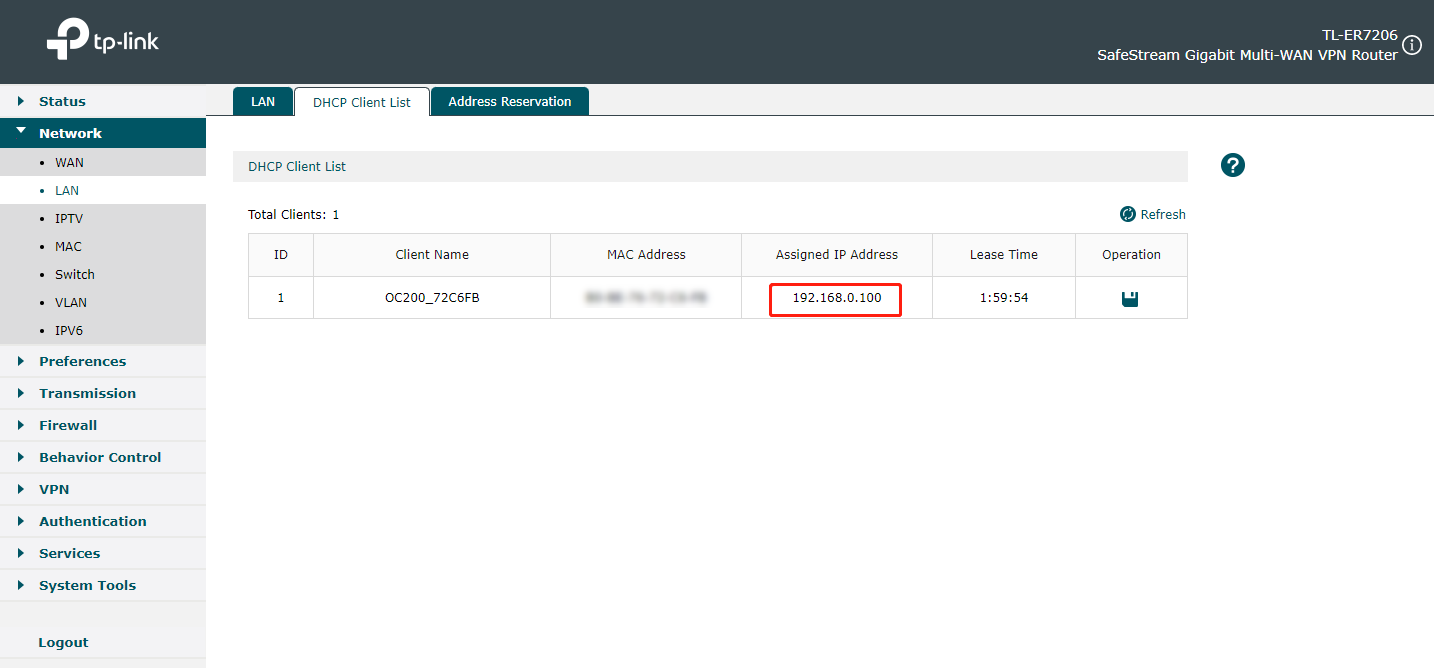Open WAN settings in the sidebar

pos(69,162)
